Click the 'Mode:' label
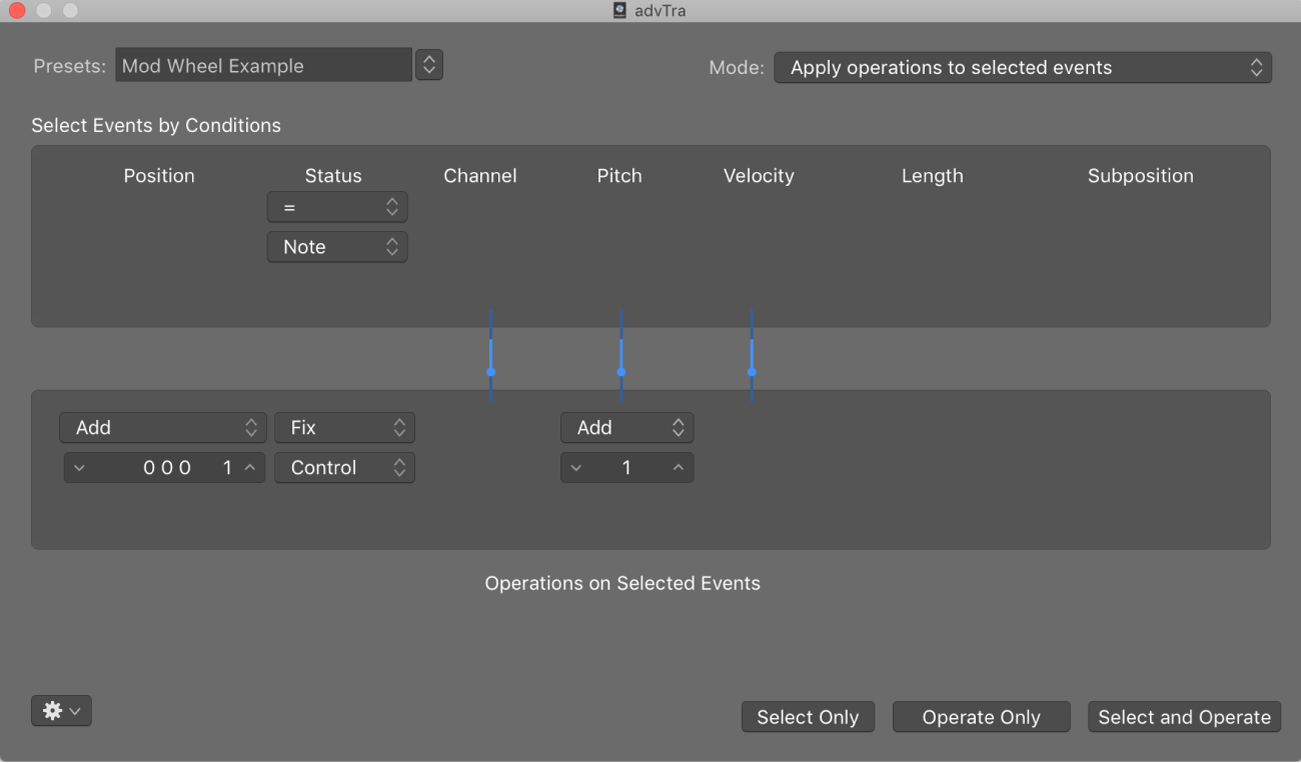This screenshot has height=763, width=1301. tap(736, 68)
